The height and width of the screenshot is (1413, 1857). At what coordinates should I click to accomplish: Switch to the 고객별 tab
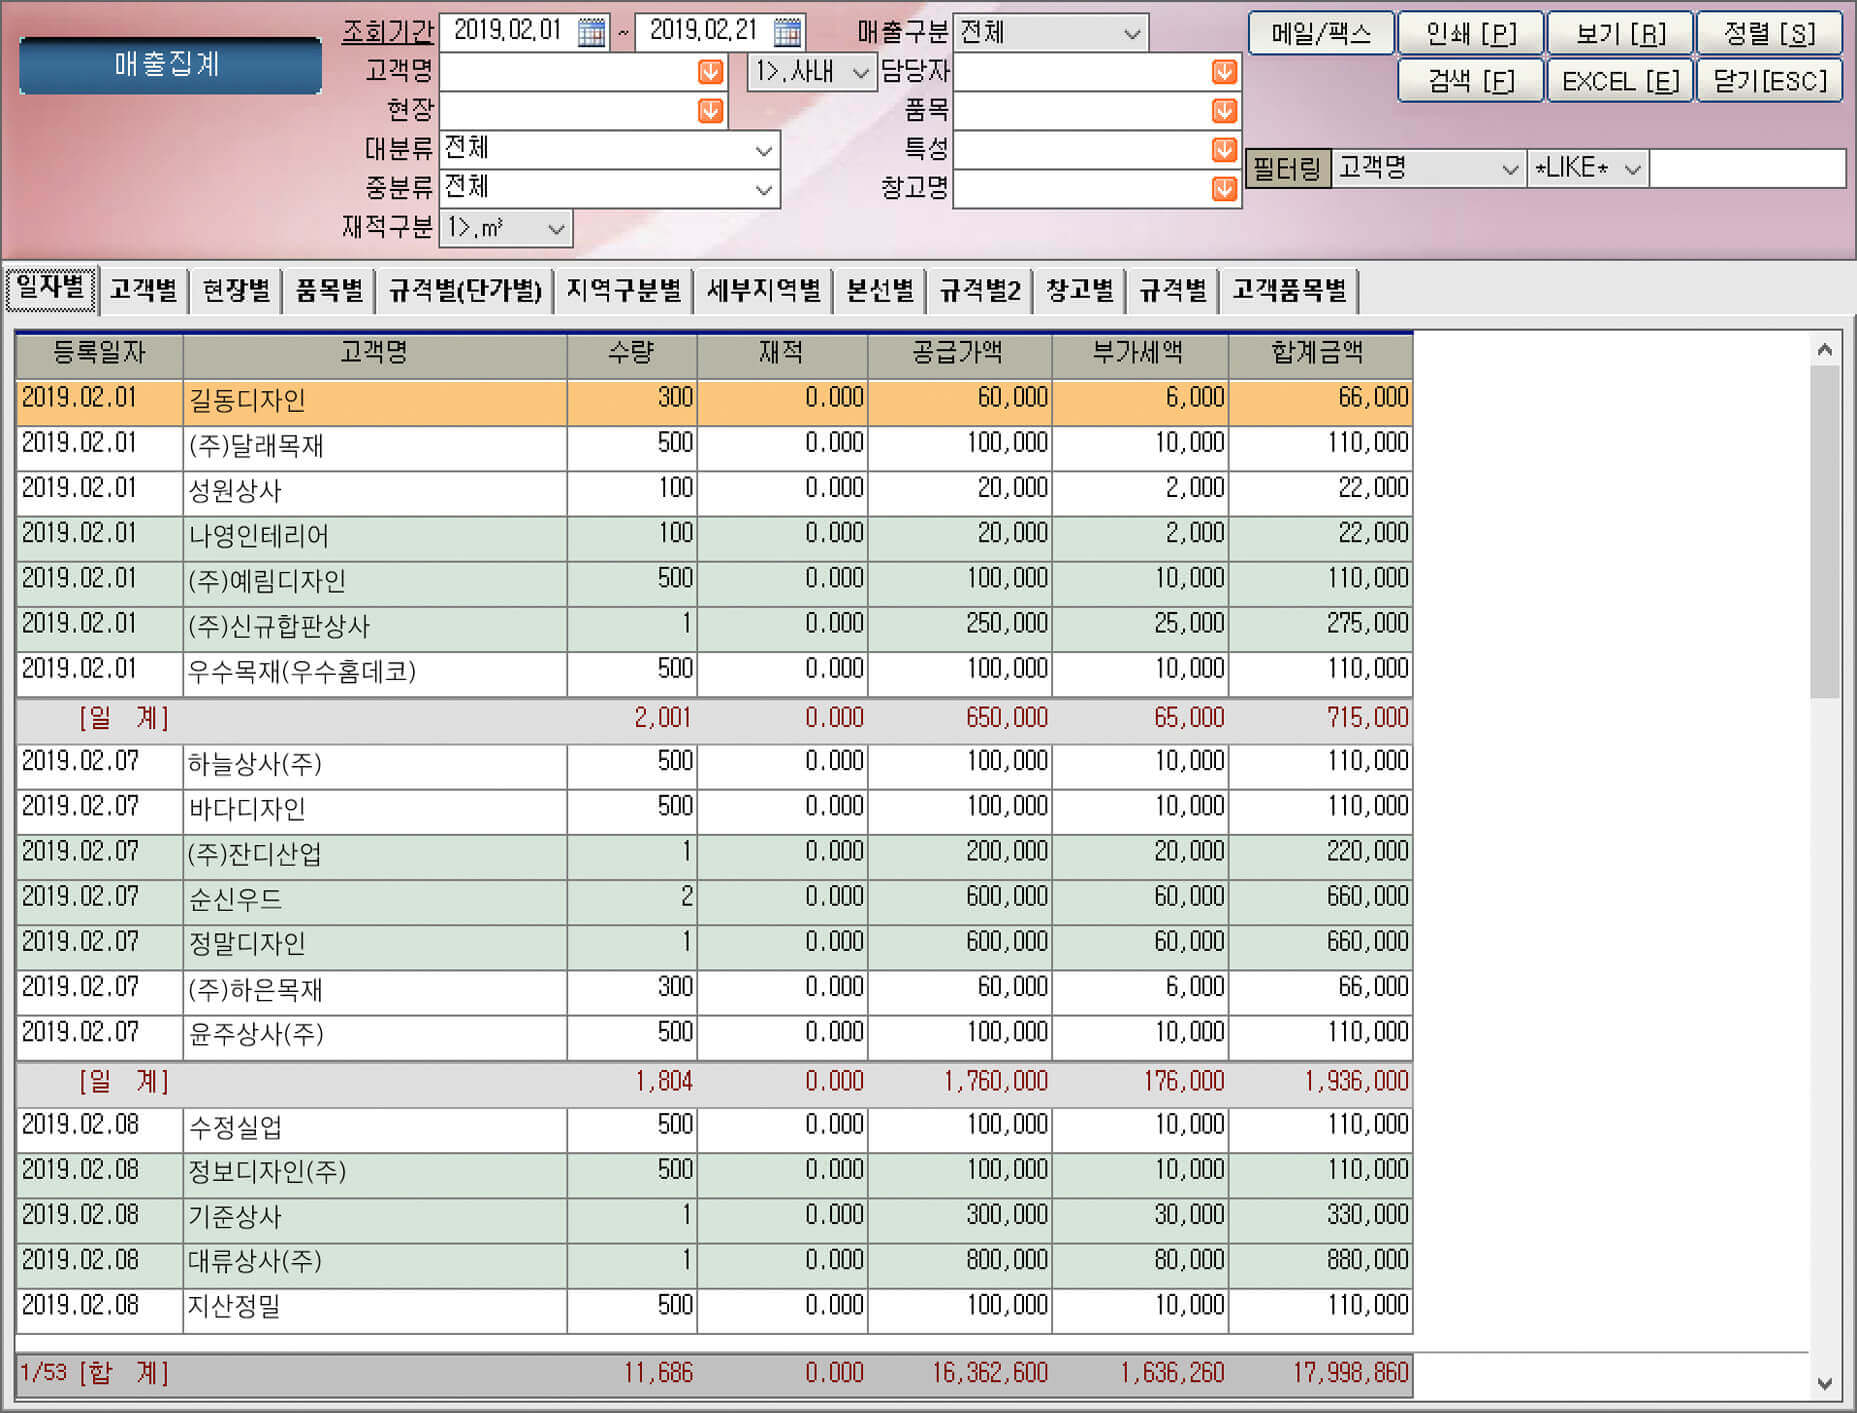[143, 290]
